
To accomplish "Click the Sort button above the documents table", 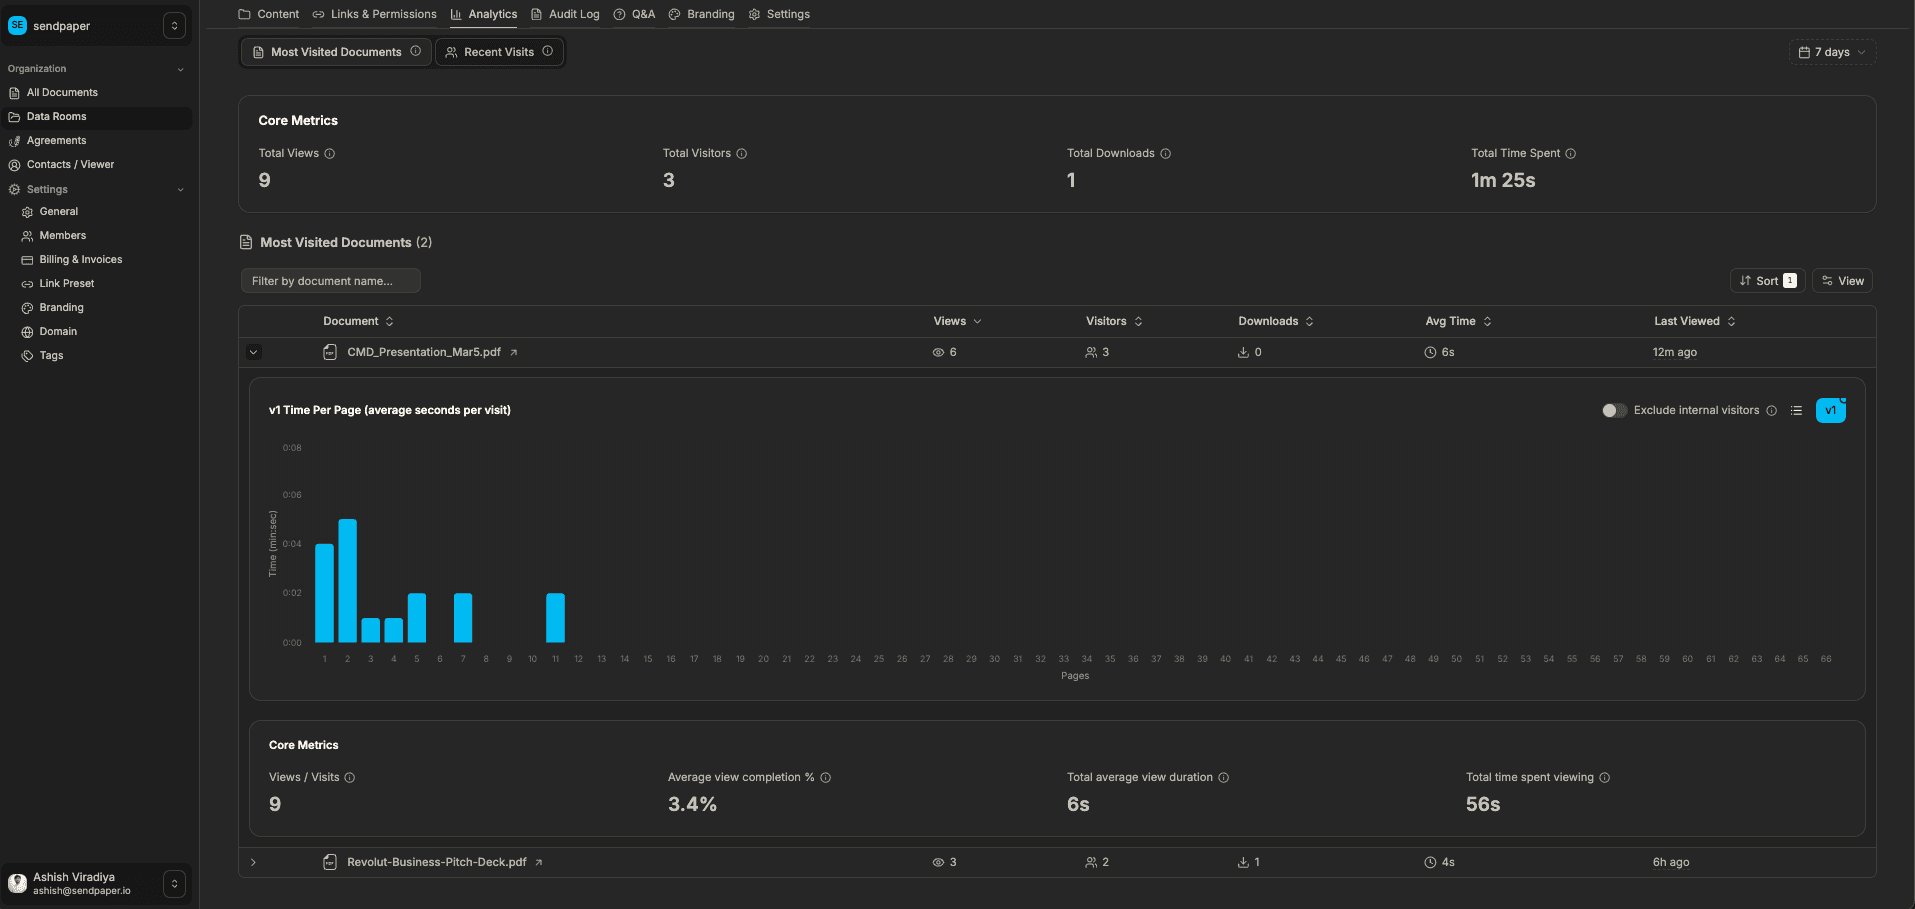I will [1766, 280].
